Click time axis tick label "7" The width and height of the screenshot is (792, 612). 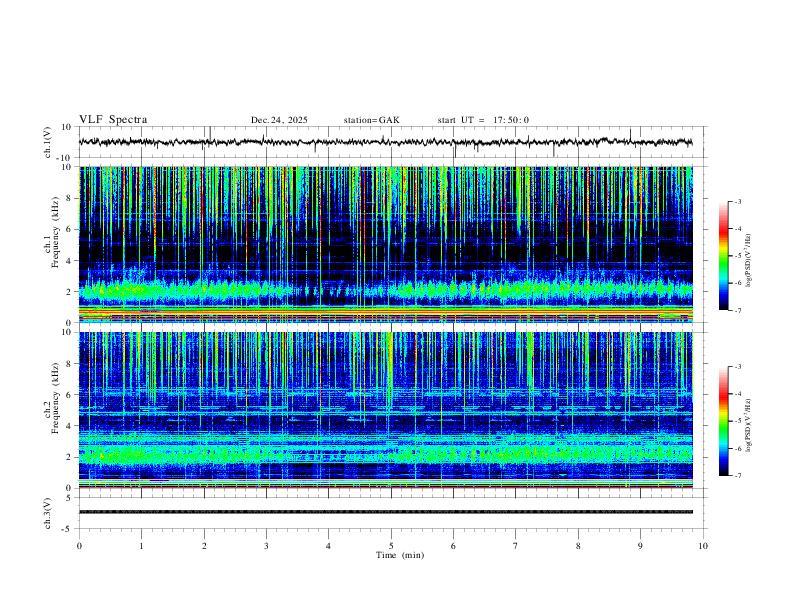coord(516,546)
